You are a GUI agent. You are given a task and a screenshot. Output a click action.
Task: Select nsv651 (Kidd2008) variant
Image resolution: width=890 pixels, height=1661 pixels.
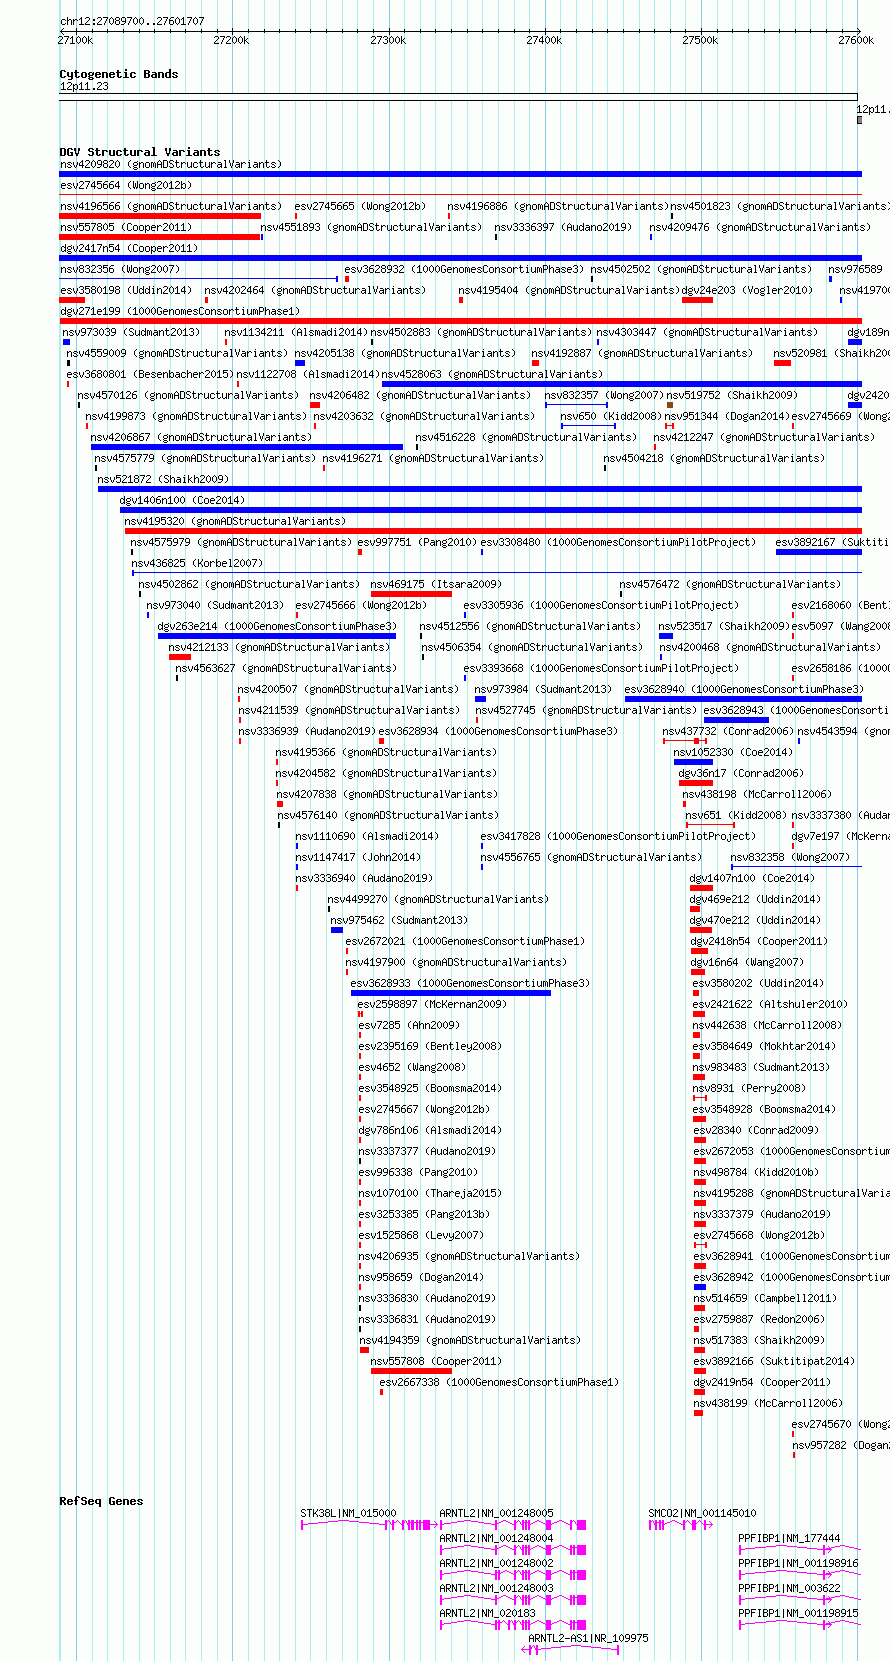tap(735, 815)
